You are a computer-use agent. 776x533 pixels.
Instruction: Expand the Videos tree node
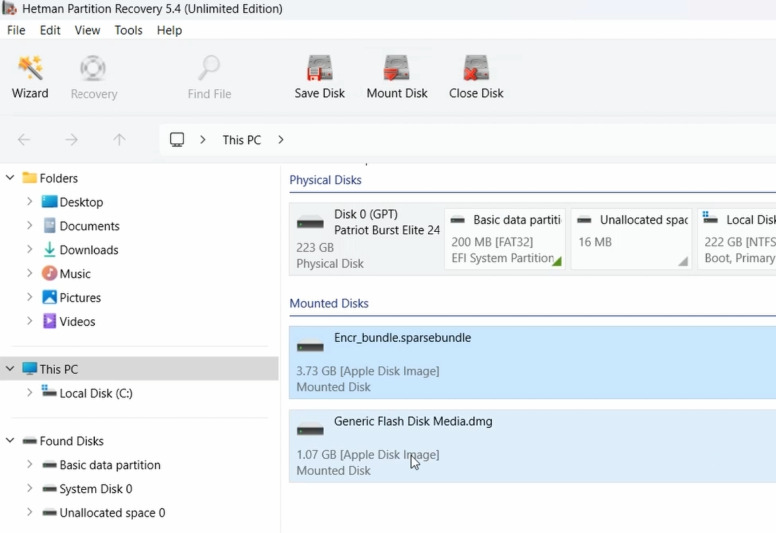point(30,321)
